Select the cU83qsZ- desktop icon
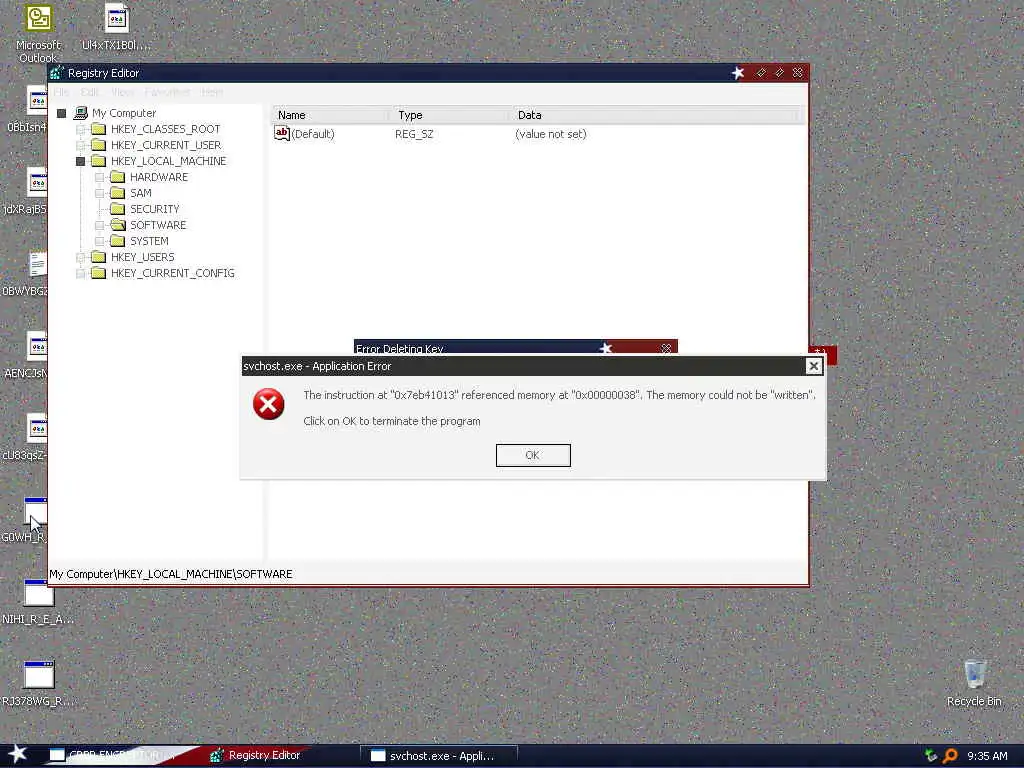 pos(26,438)
